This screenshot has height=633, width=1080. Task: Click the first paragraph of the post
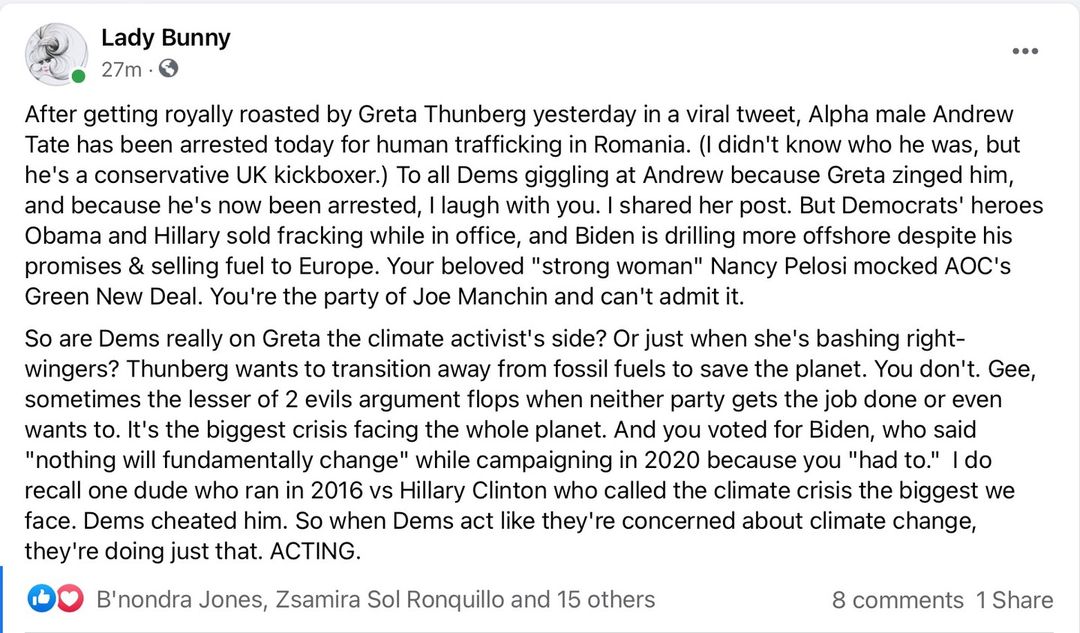(520, 206)
